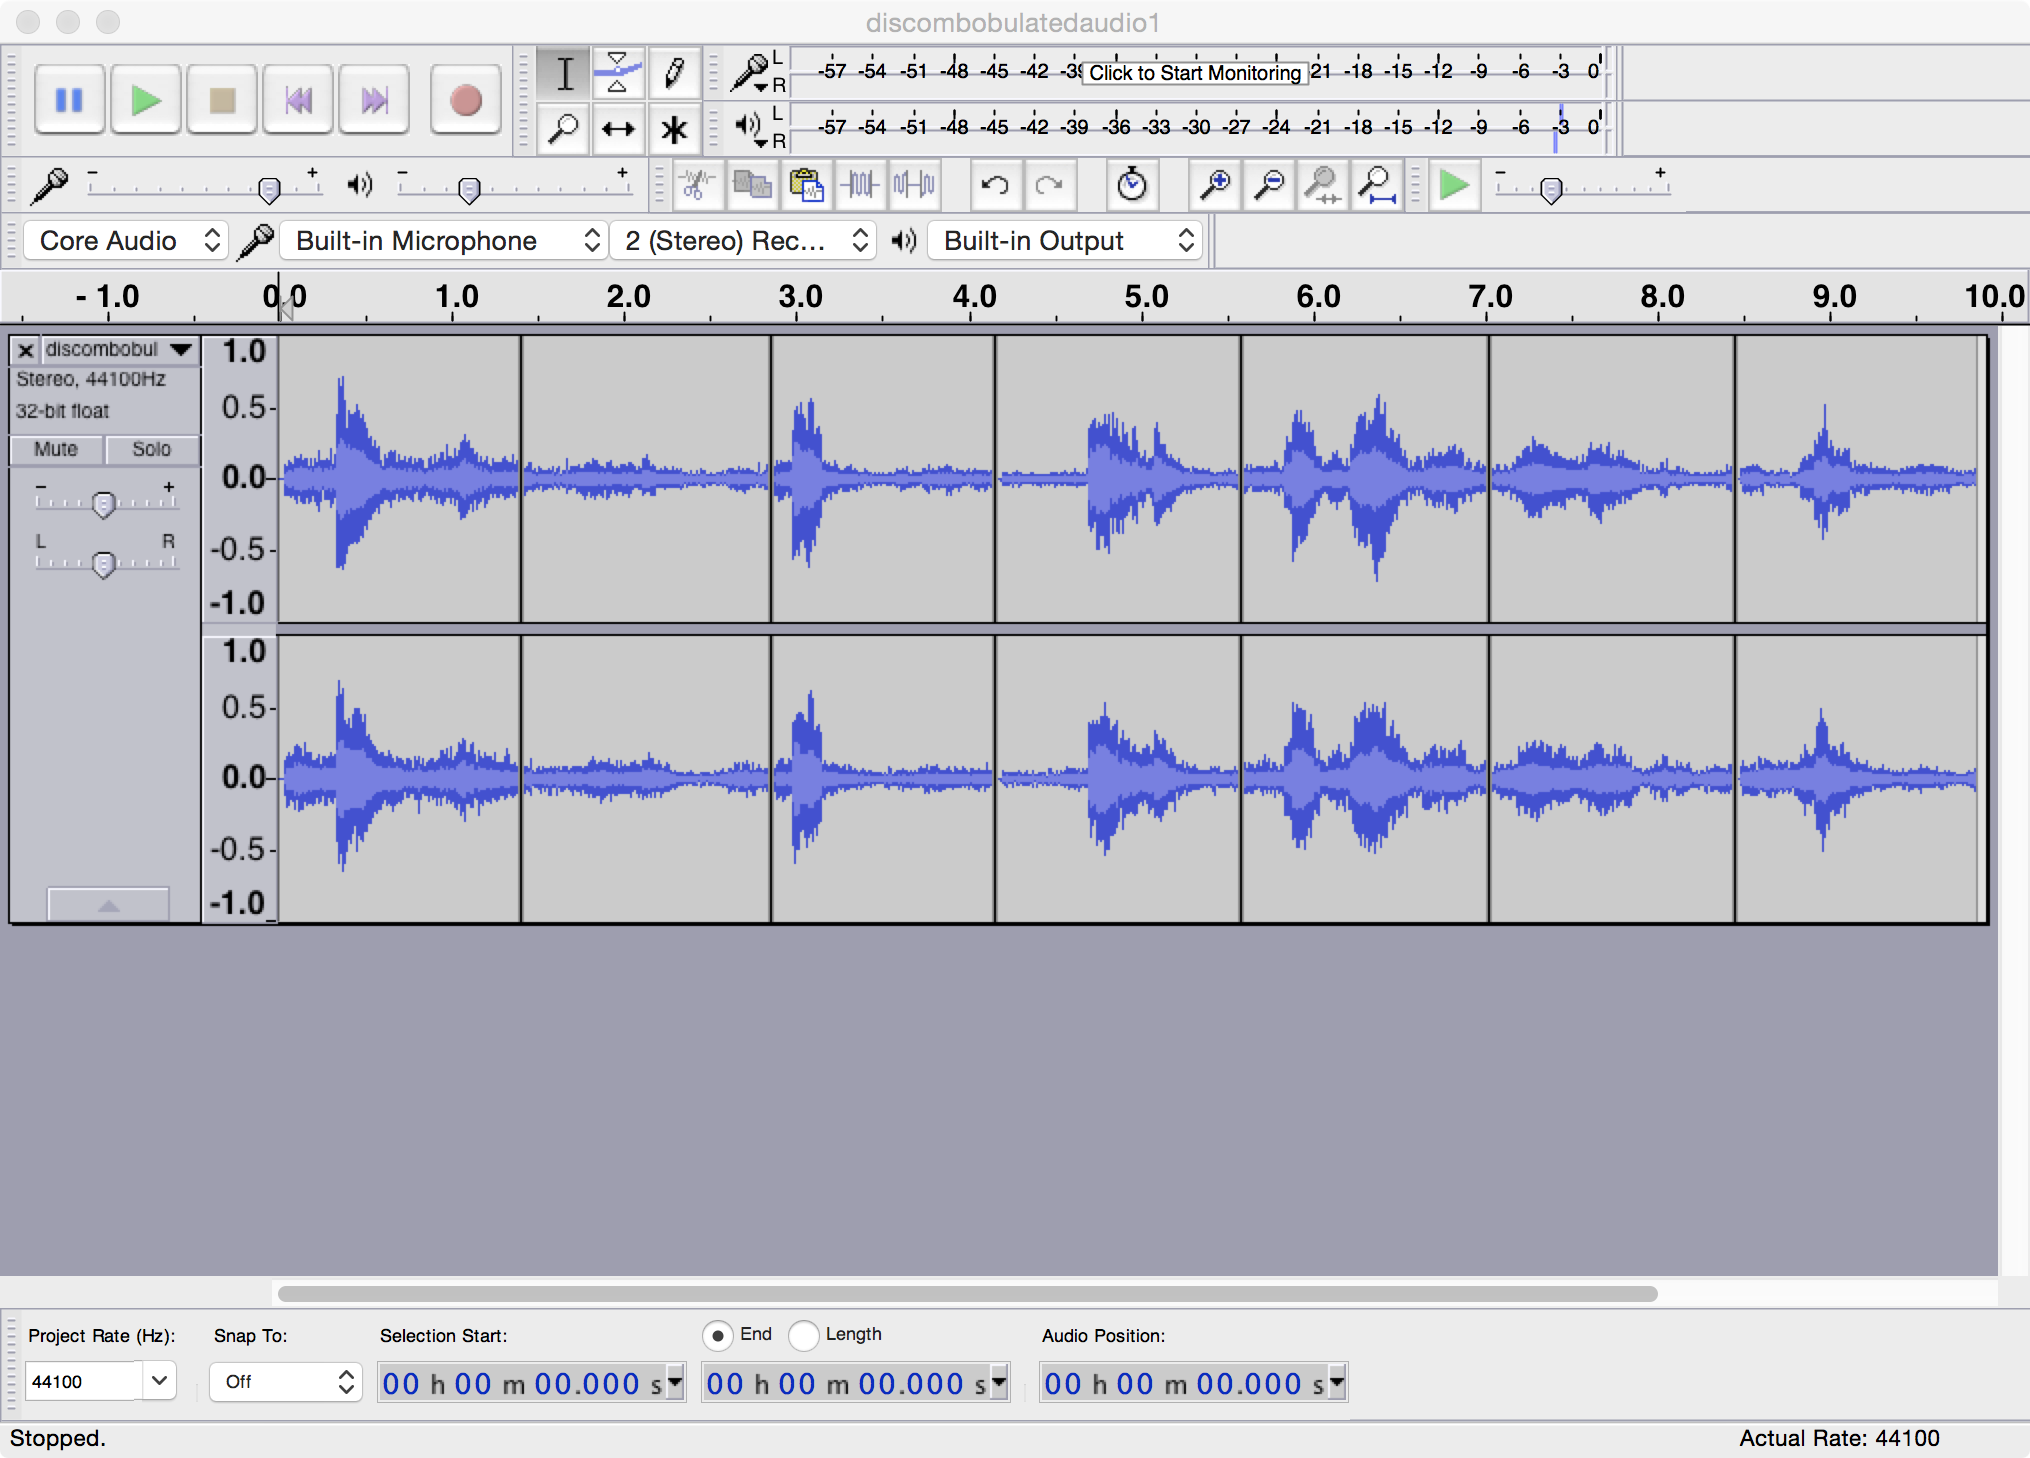Click the Play-at-speed green button

click(1454, 185)
